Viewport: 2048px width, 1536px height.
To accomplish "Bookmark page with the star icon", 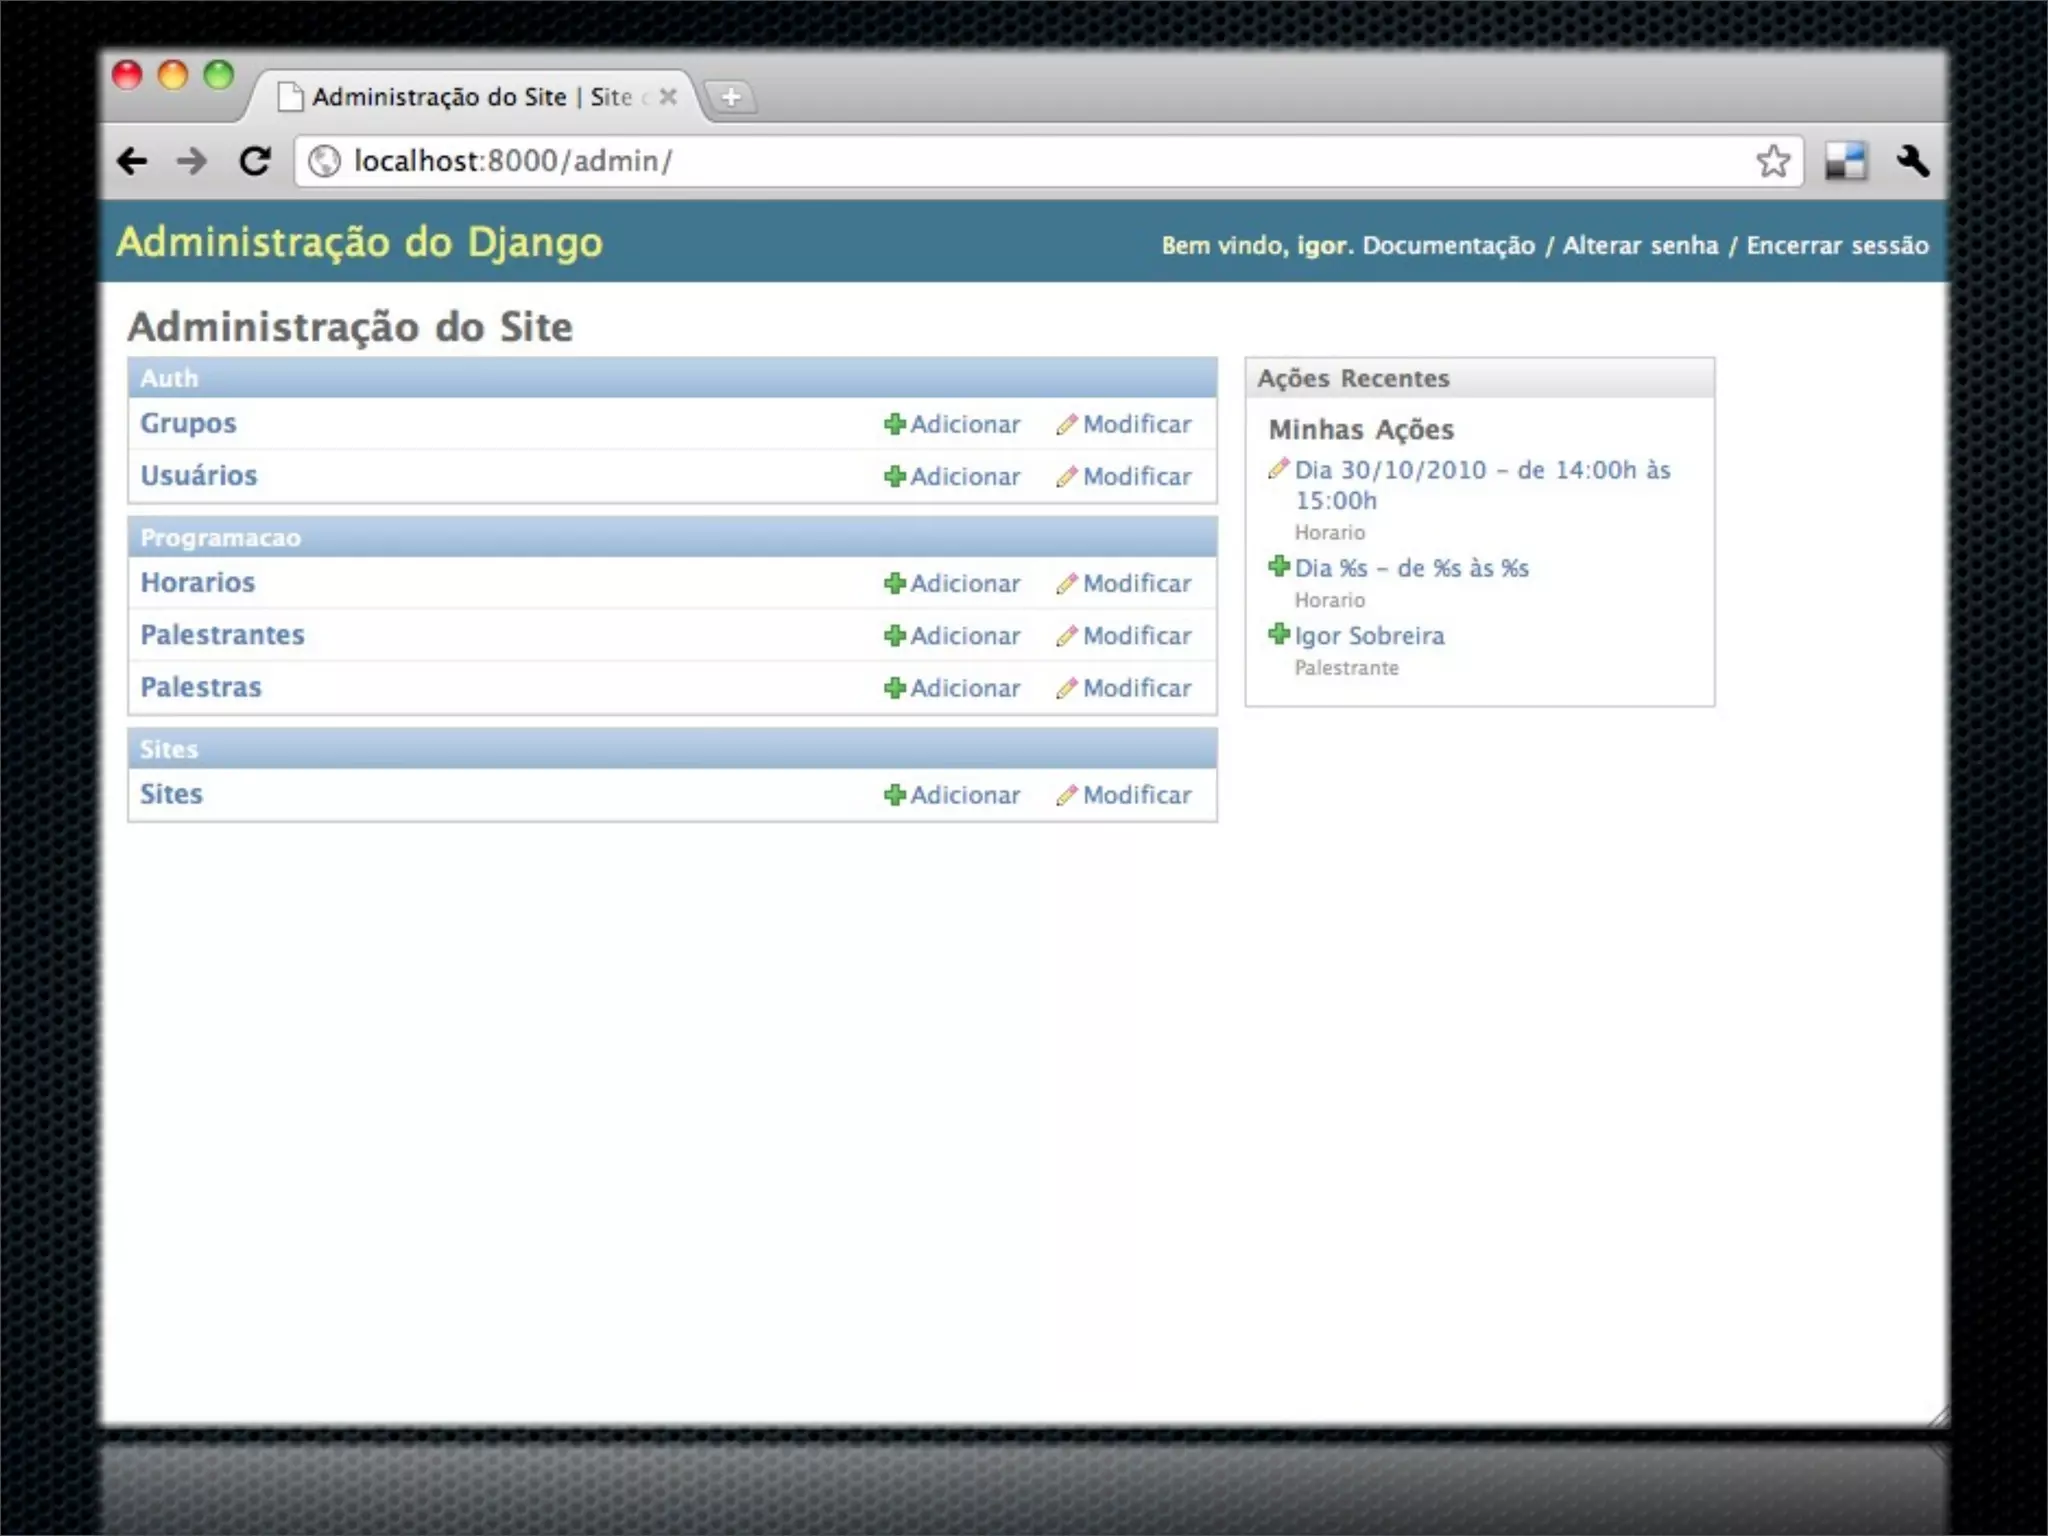I will 1773,161.
